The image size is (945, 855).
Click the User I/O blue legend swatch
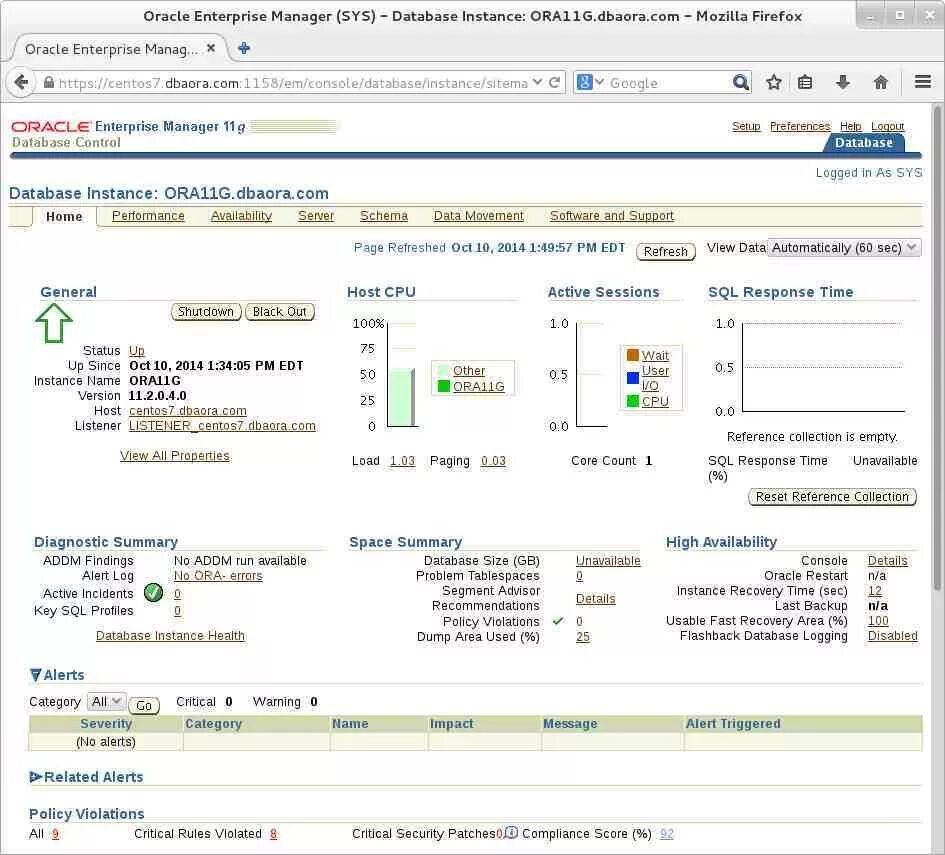pos(633,378)
